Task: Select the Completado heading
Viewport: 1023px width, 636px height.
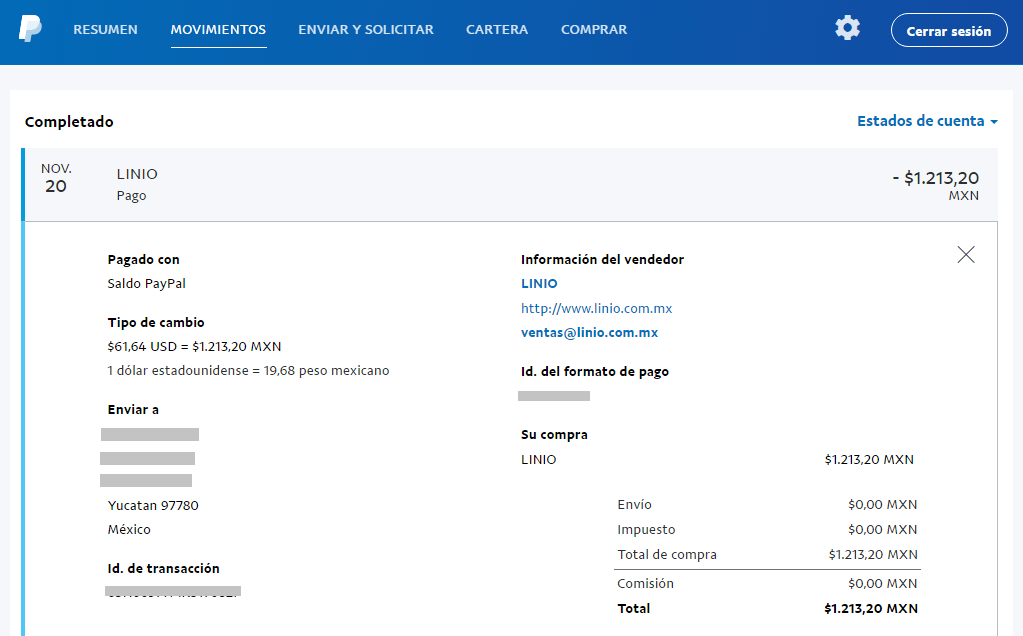Action: pyautogui.click(x=69, y=122)
